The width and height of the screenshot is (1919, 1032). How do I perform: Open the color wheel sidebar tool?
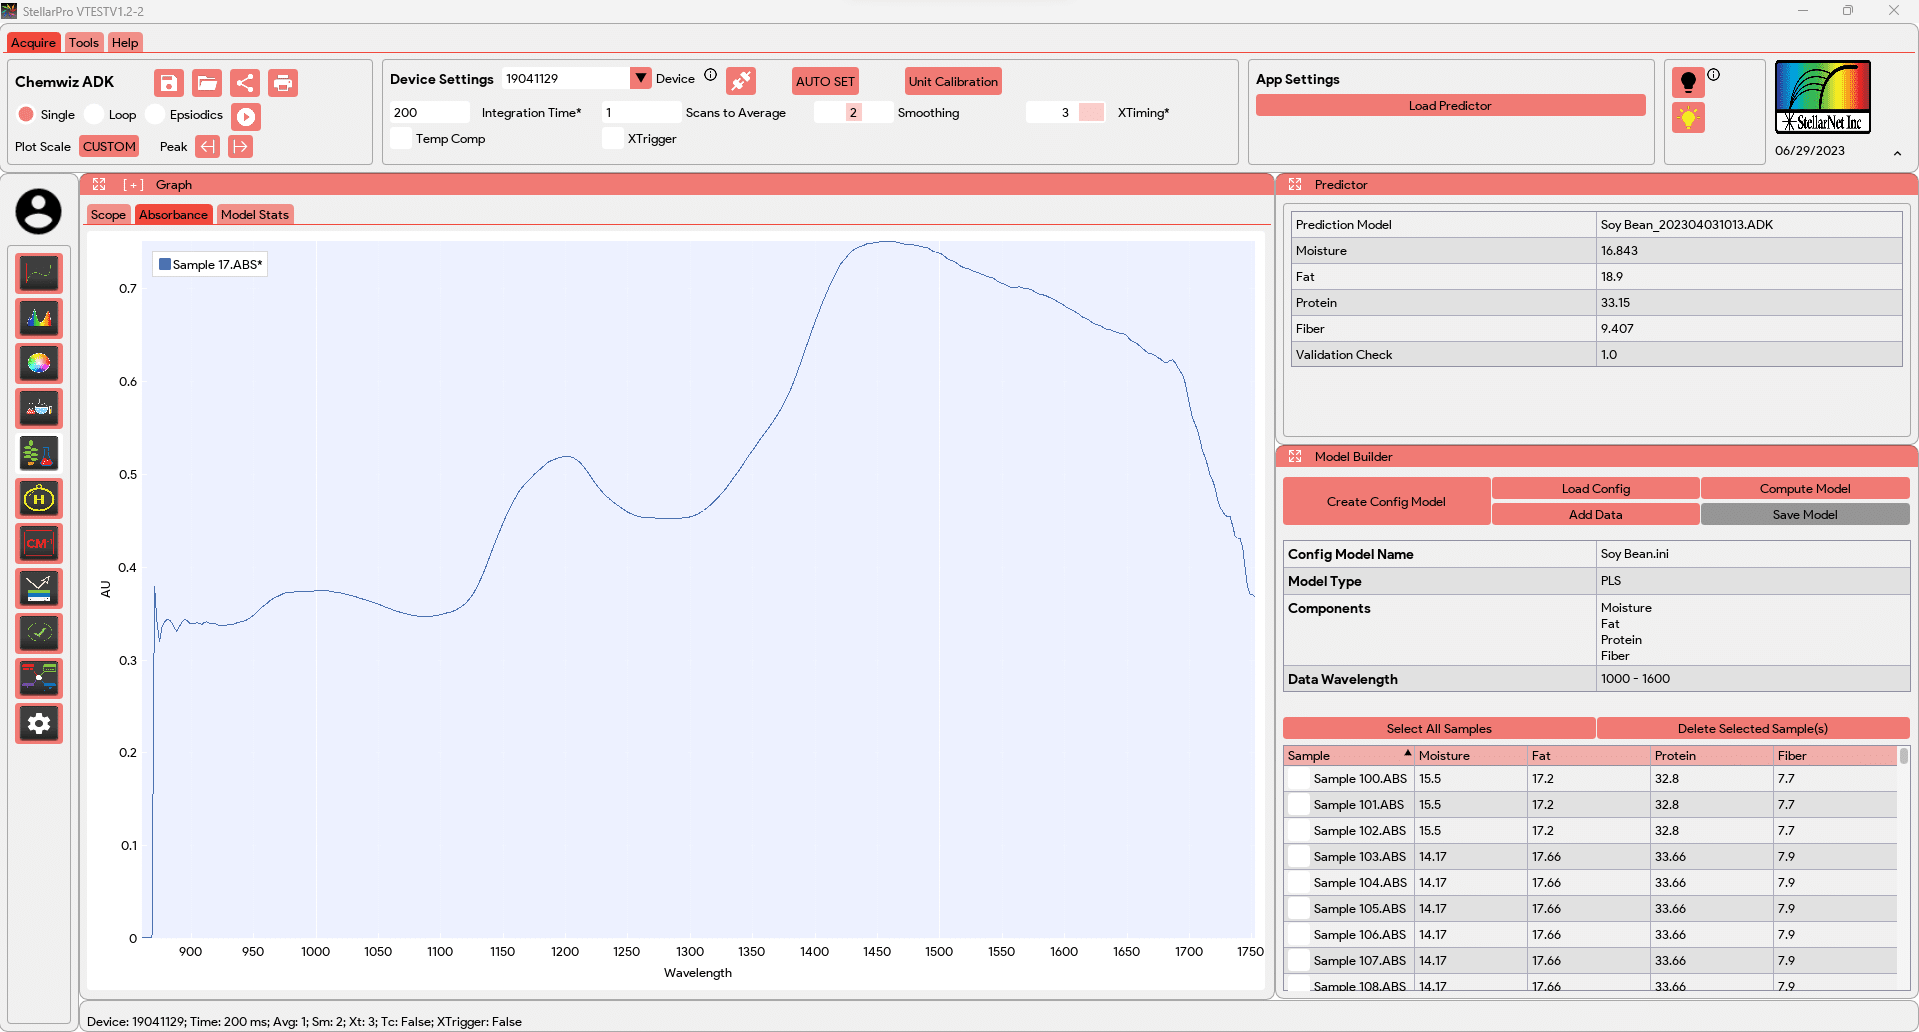point(39,363)
